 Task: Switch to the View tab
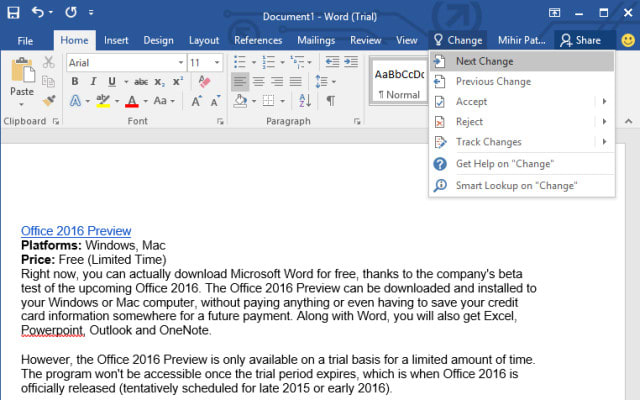tap(407, 40)
